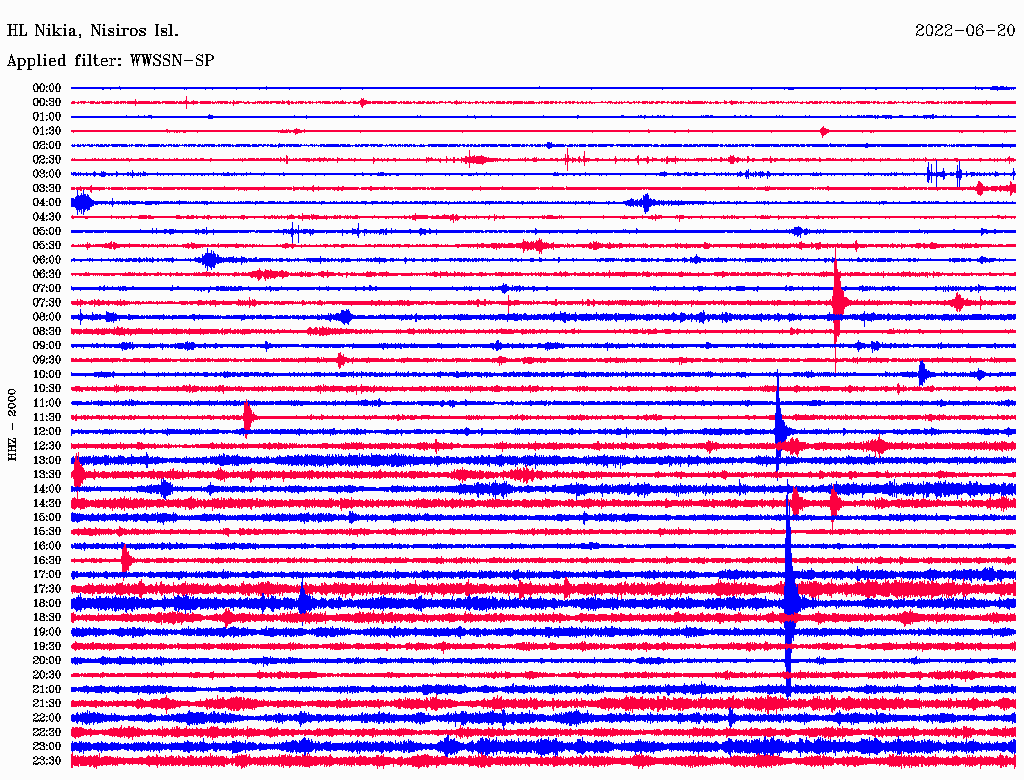Select the 10:00 time label
Screen dimensions: 1024x780
pos(47,375)
